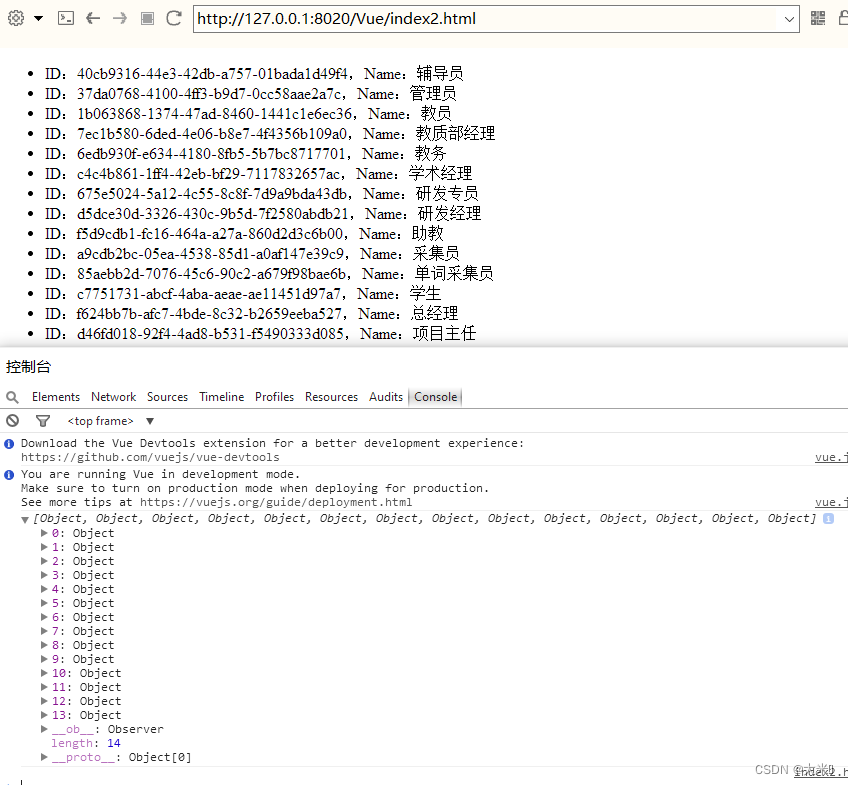Open the settings gear dropdown arrow
The height and width of the screenshot is (785, 848).
click(38, 18)
